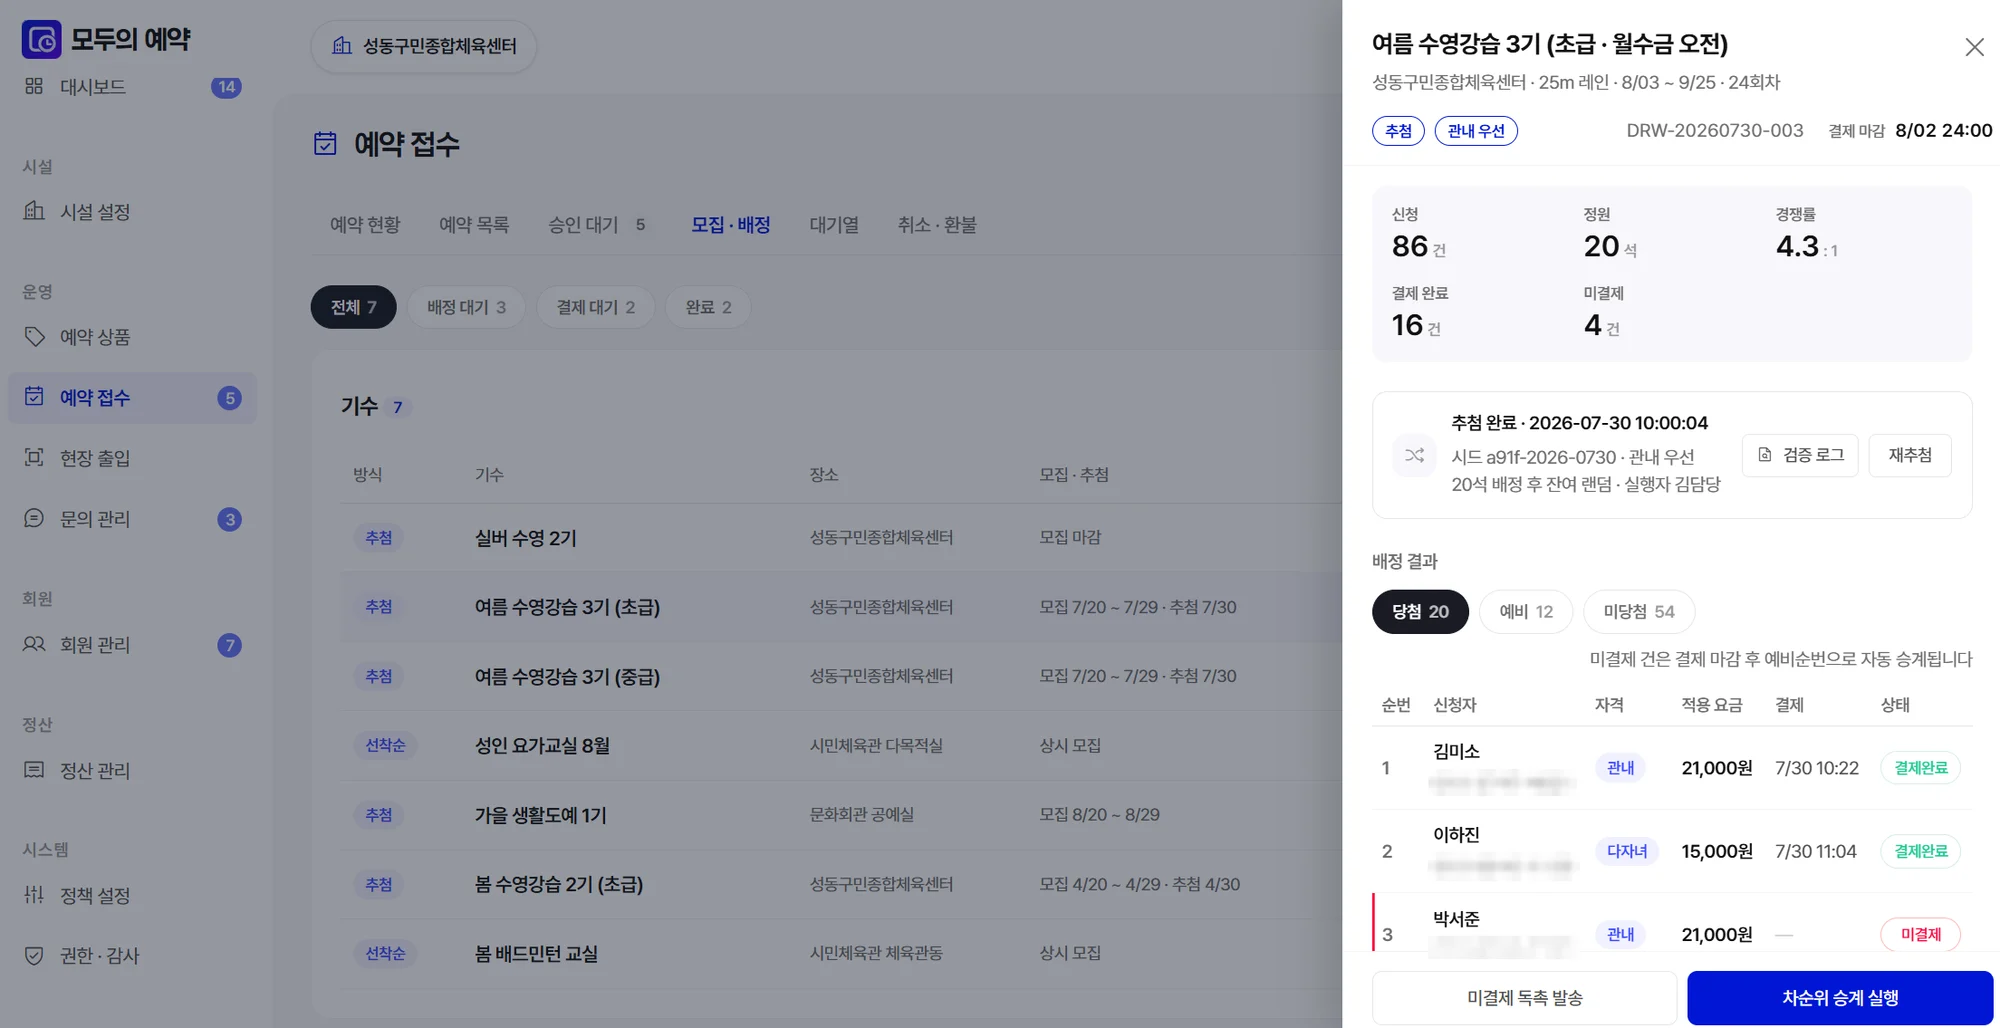
Task: Click 차순위 승계 실행 button
Action: point(1840,998)
